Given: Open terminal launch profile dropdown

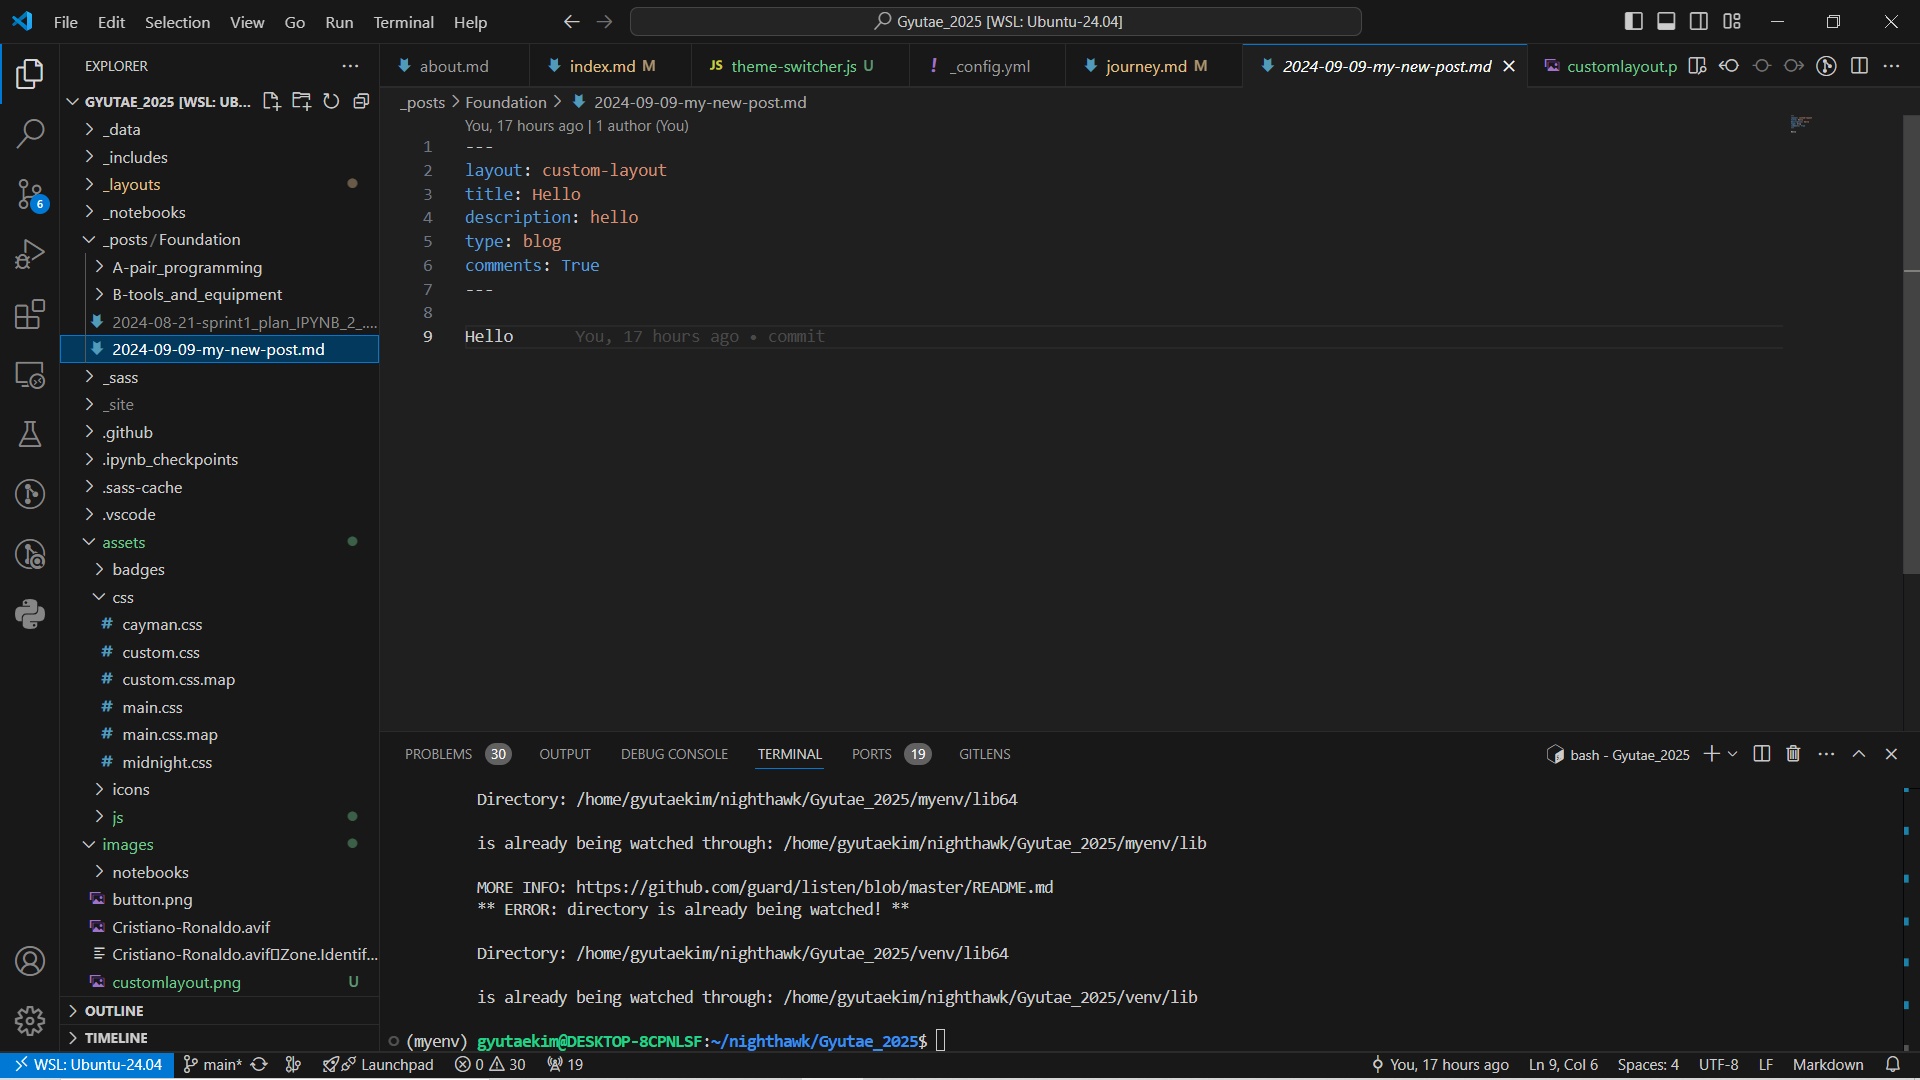Looking at the screenshot, I should [x=1733, y=754].
